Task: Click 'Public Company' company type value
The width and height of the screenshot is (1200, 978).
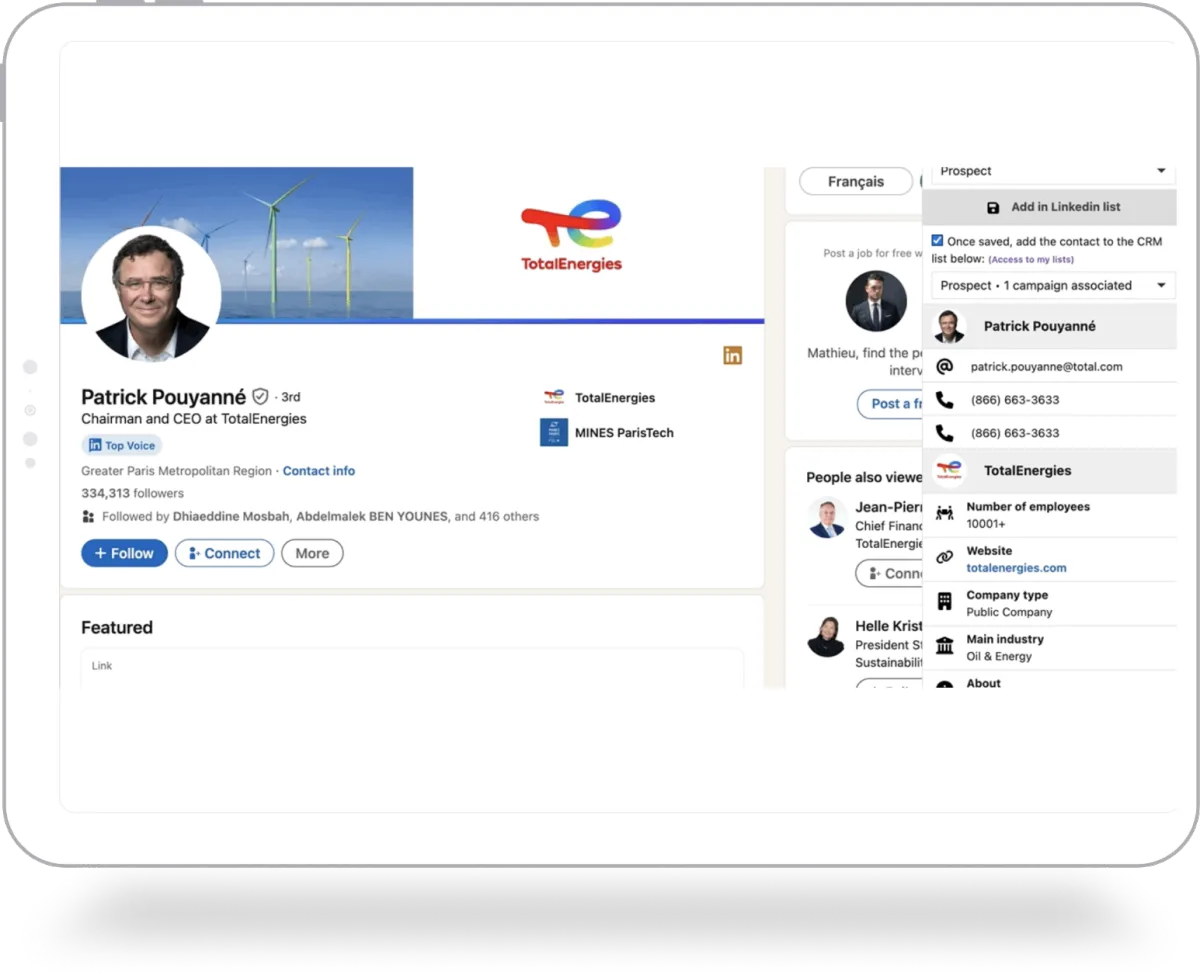Action: 1009,612
